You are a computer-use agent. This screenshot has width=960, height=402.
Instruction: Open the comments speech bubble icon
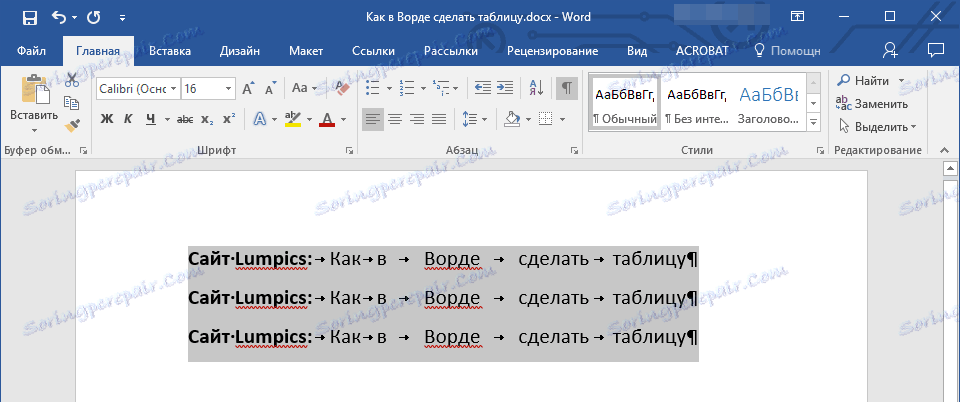(935, 50)
